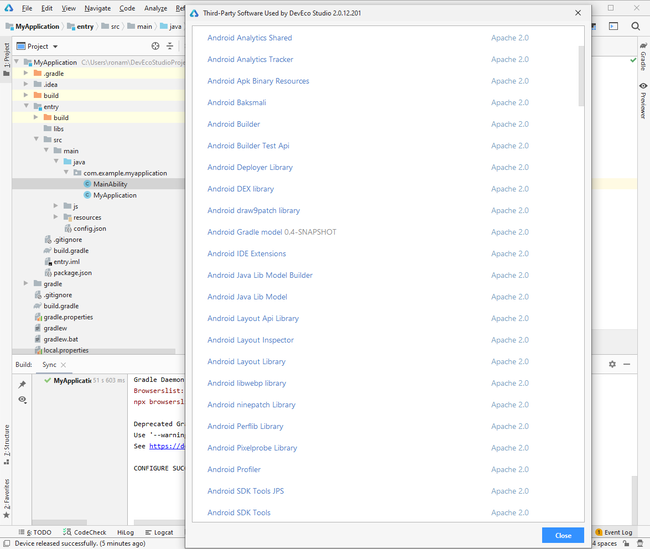Open the Logcat tool window
The image size is (650, 549).
pyautogui.click(x=159, y=532)
